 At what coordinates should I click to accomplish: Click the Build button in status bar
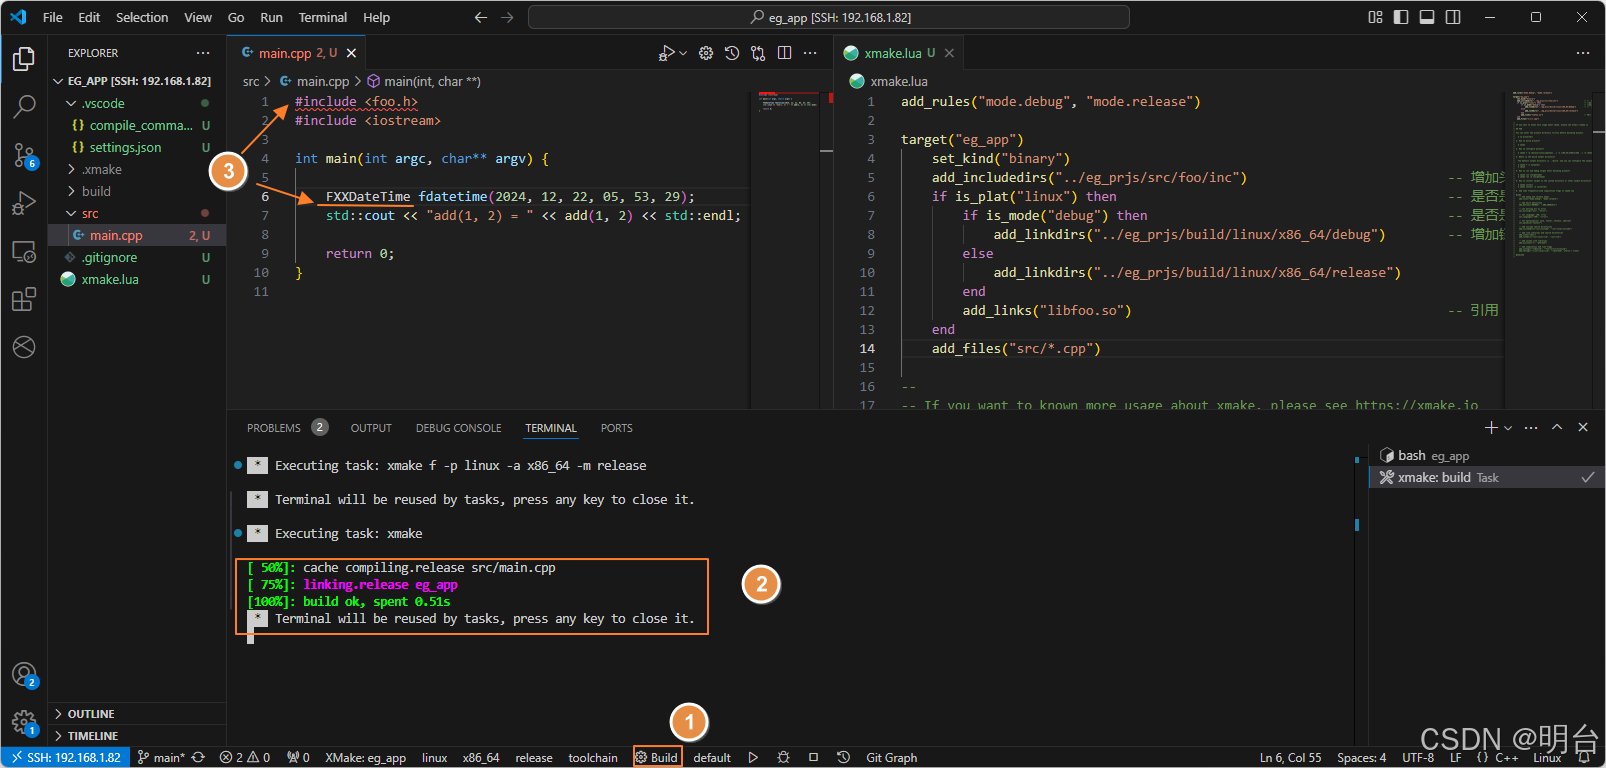(657, 758)
